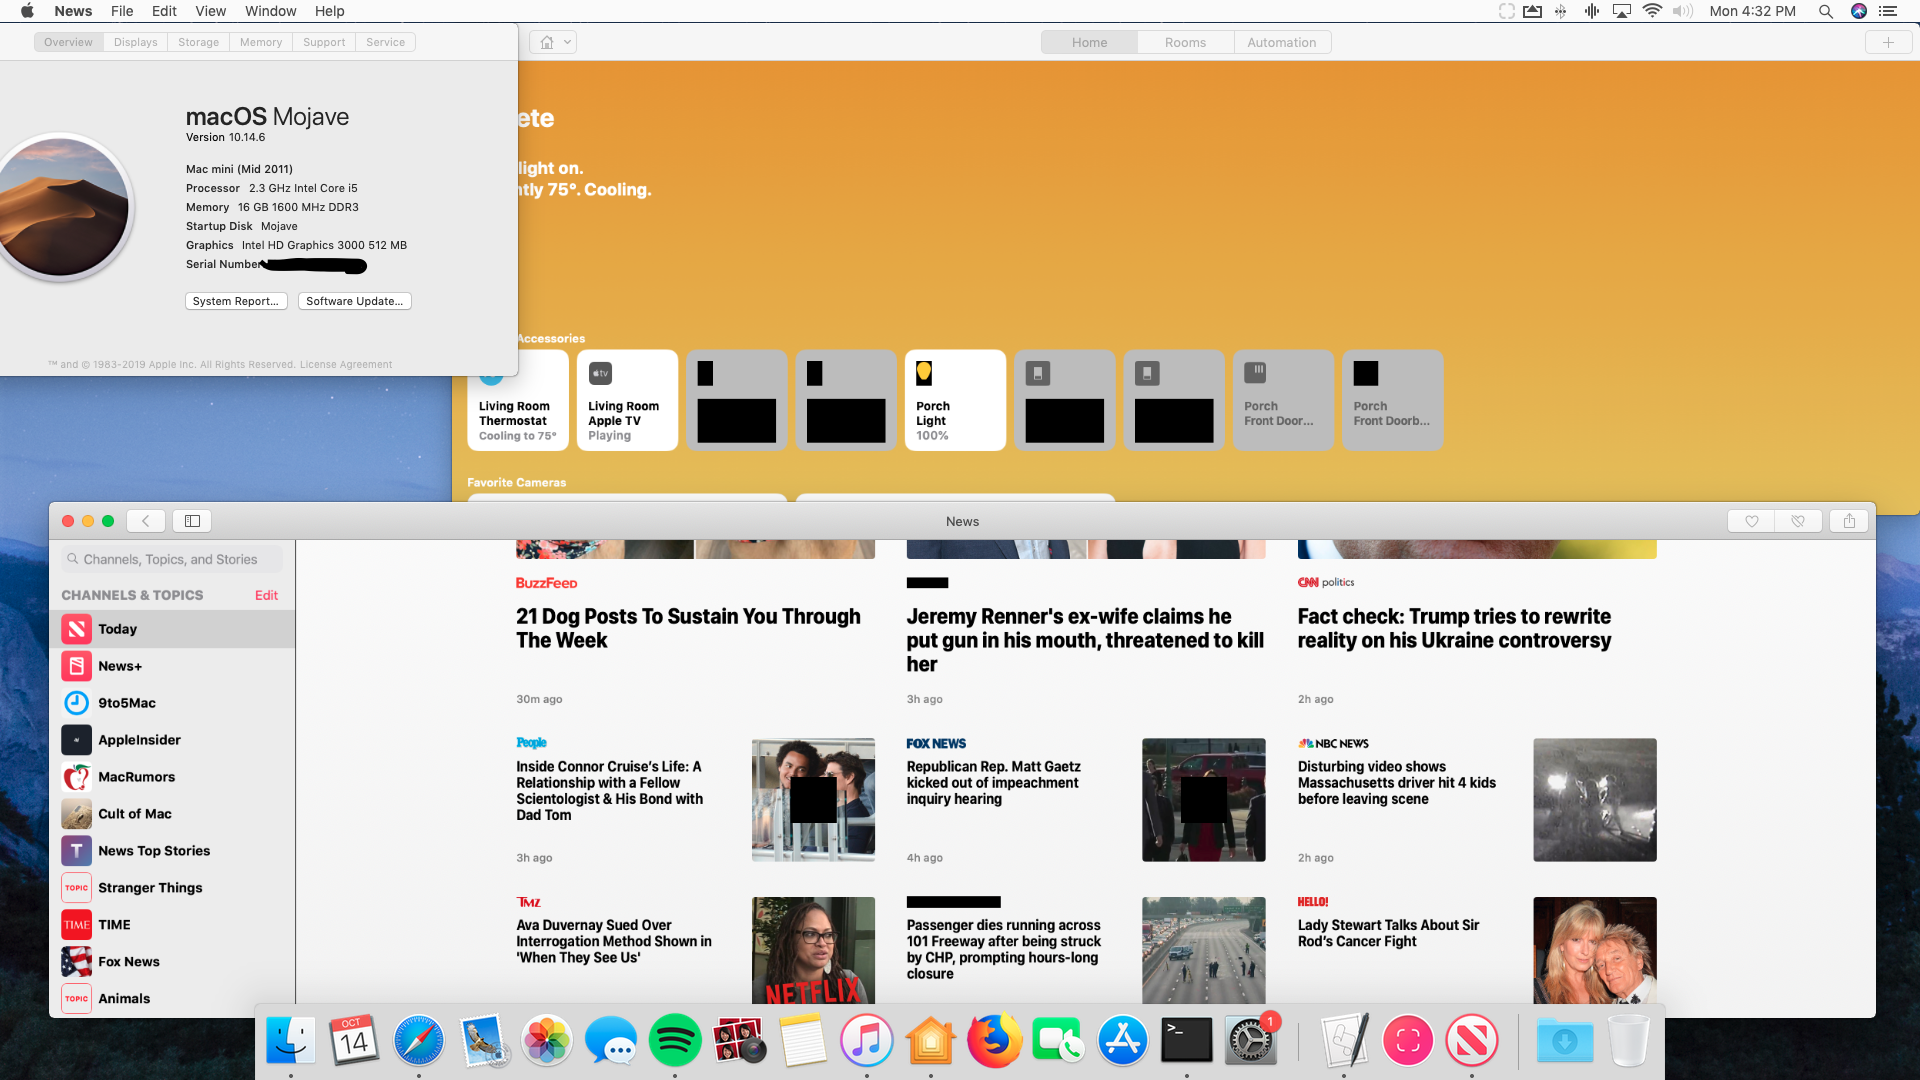Toggle the News sidebar visibility button
The width and height of the screenshot is (1920, 1080).
(x=192, y=521)
